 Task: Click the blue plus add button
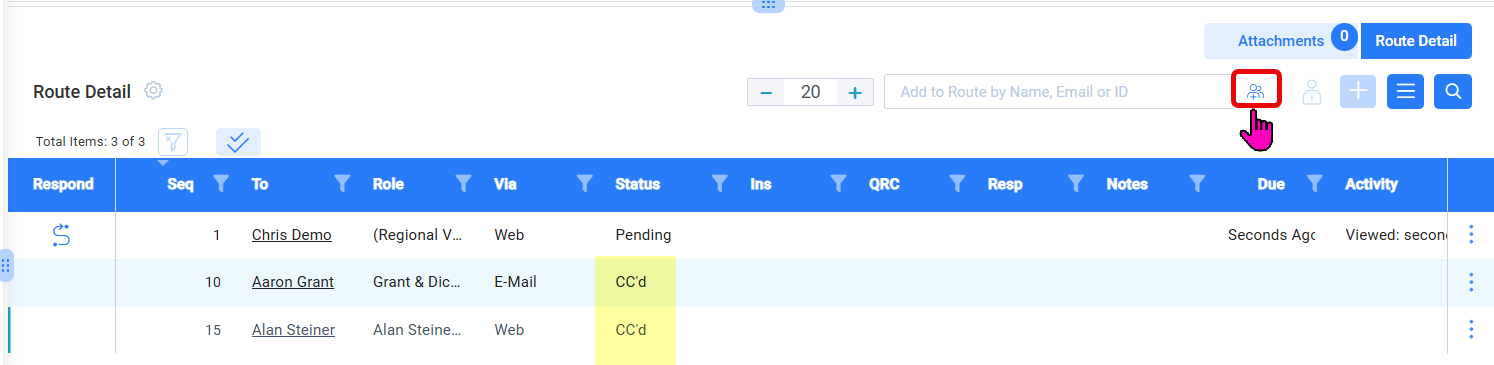1358,92
